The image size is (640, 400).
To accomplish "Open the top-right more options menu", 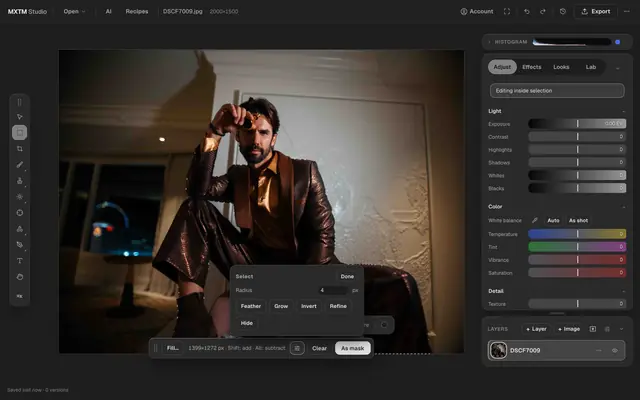I will [627, 11].
